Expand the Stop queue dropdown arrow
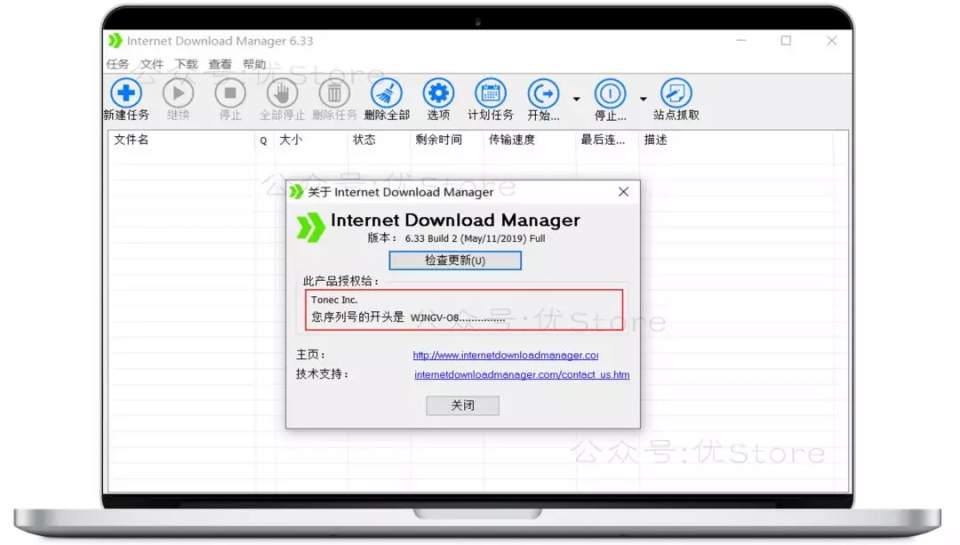Screen dimensions: 960x545 tap(643, 99)
